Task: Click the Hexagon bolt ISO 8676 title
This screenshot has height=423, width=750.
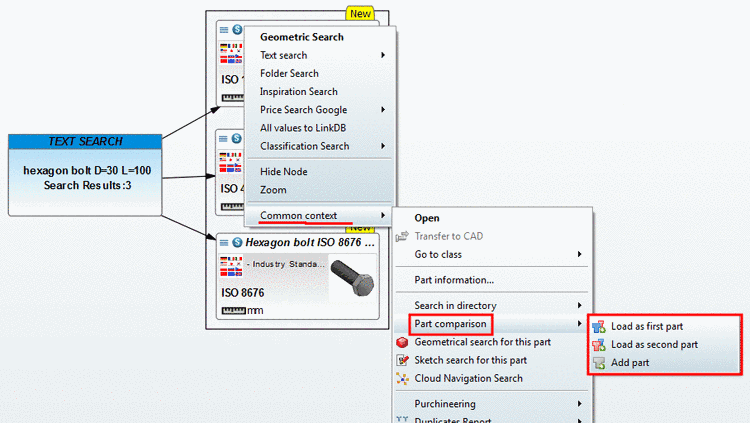Action: click(309, 243)
